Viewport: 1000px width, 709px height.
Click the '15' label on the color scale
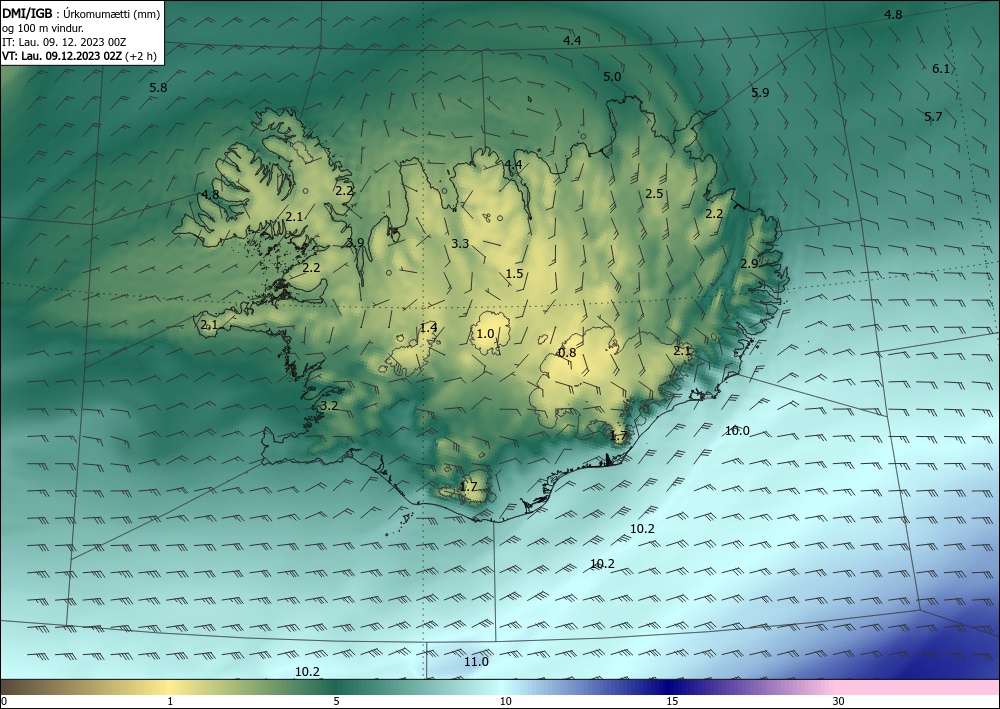tap(672, 702)
